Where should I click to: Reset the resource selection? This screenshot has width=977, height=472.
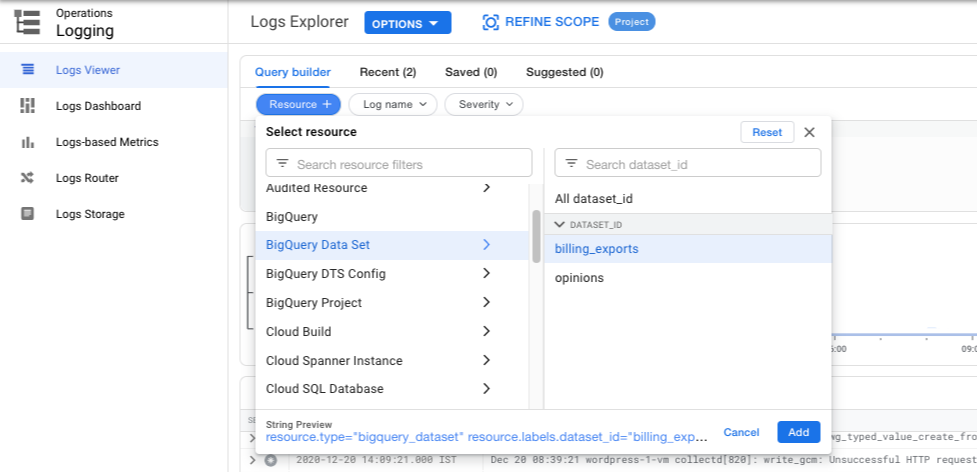pyautogui.click(x=767, y=132)
